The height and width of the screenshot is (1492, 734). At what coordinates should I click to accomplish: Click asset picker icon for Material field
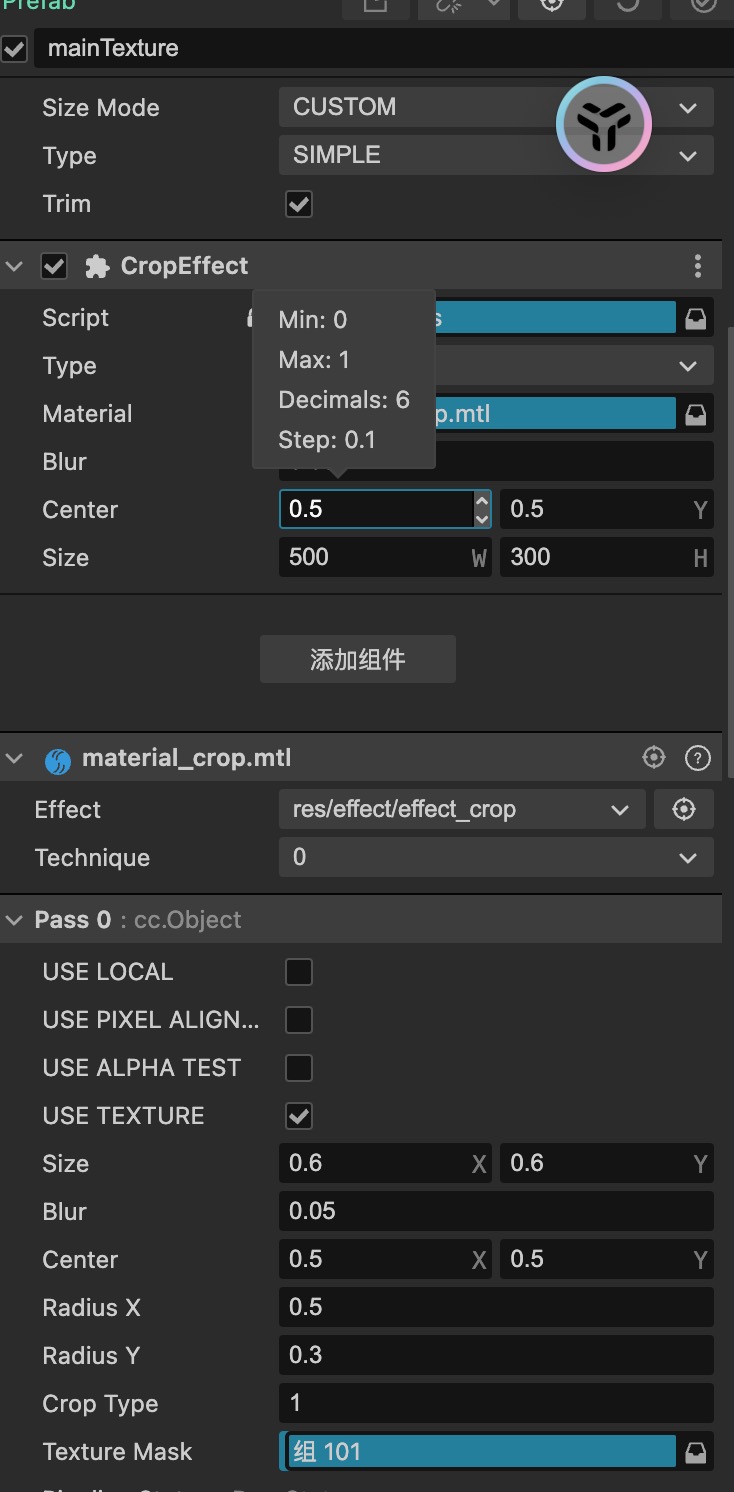tap(695, 414)
